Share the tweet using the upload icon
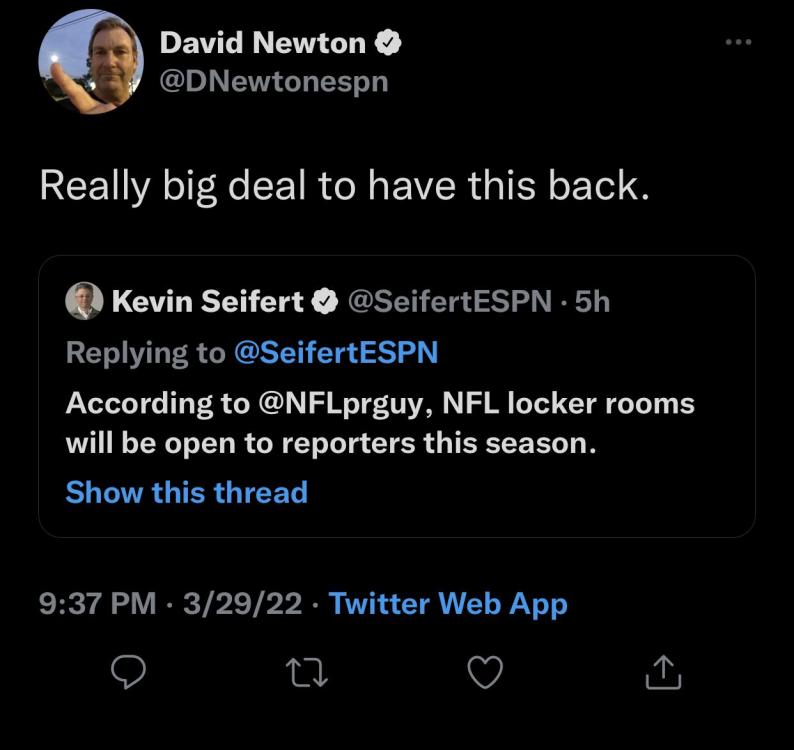This screenshot has height=750, width=794. 663,675
